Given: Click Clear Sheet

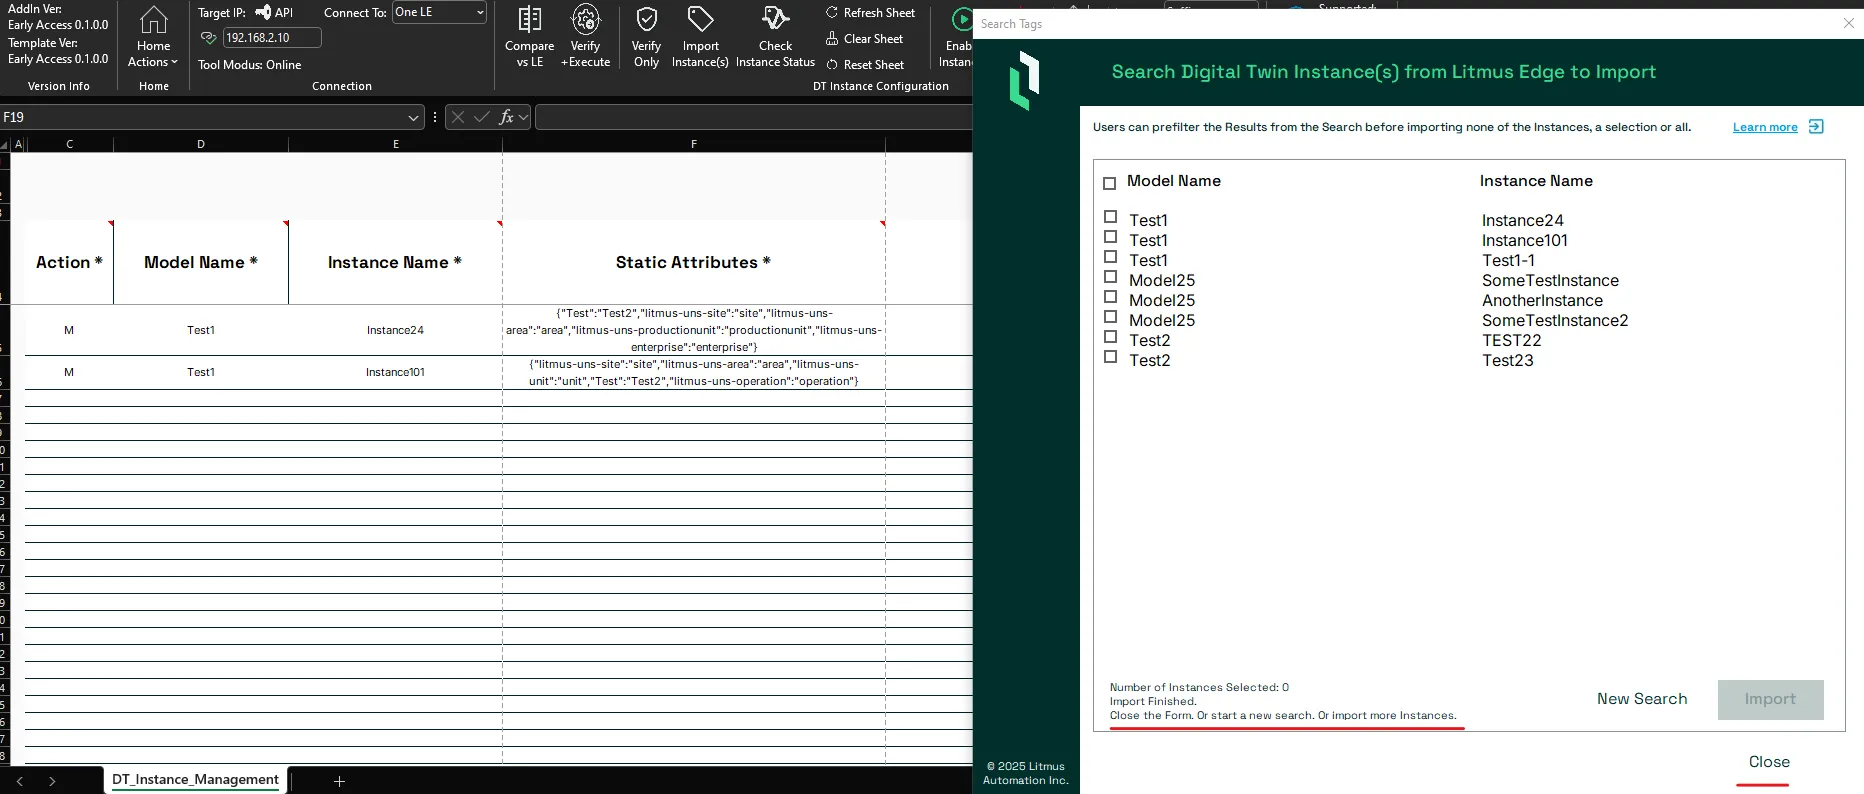Looking at the screenshot, I should click(864, 39).
